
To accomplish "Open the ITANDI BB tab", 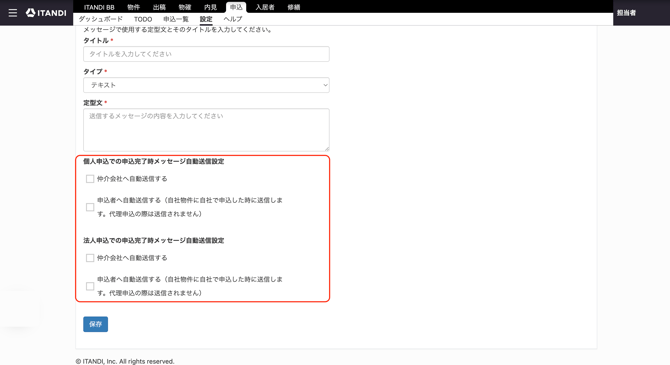I will pyautogui.click(x=99, y=7).
